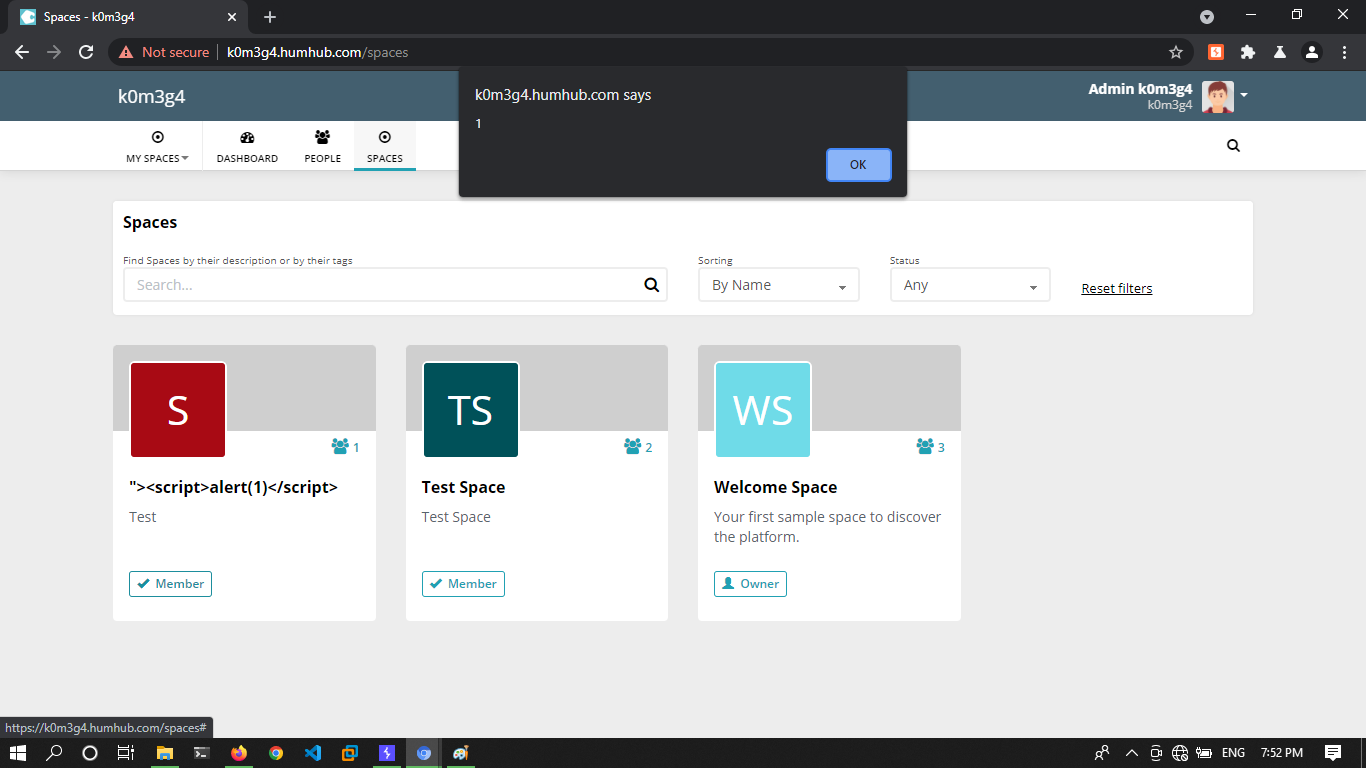Open the red S space thumbnail
Screen dimensions: 1366x768
point(178,410)
